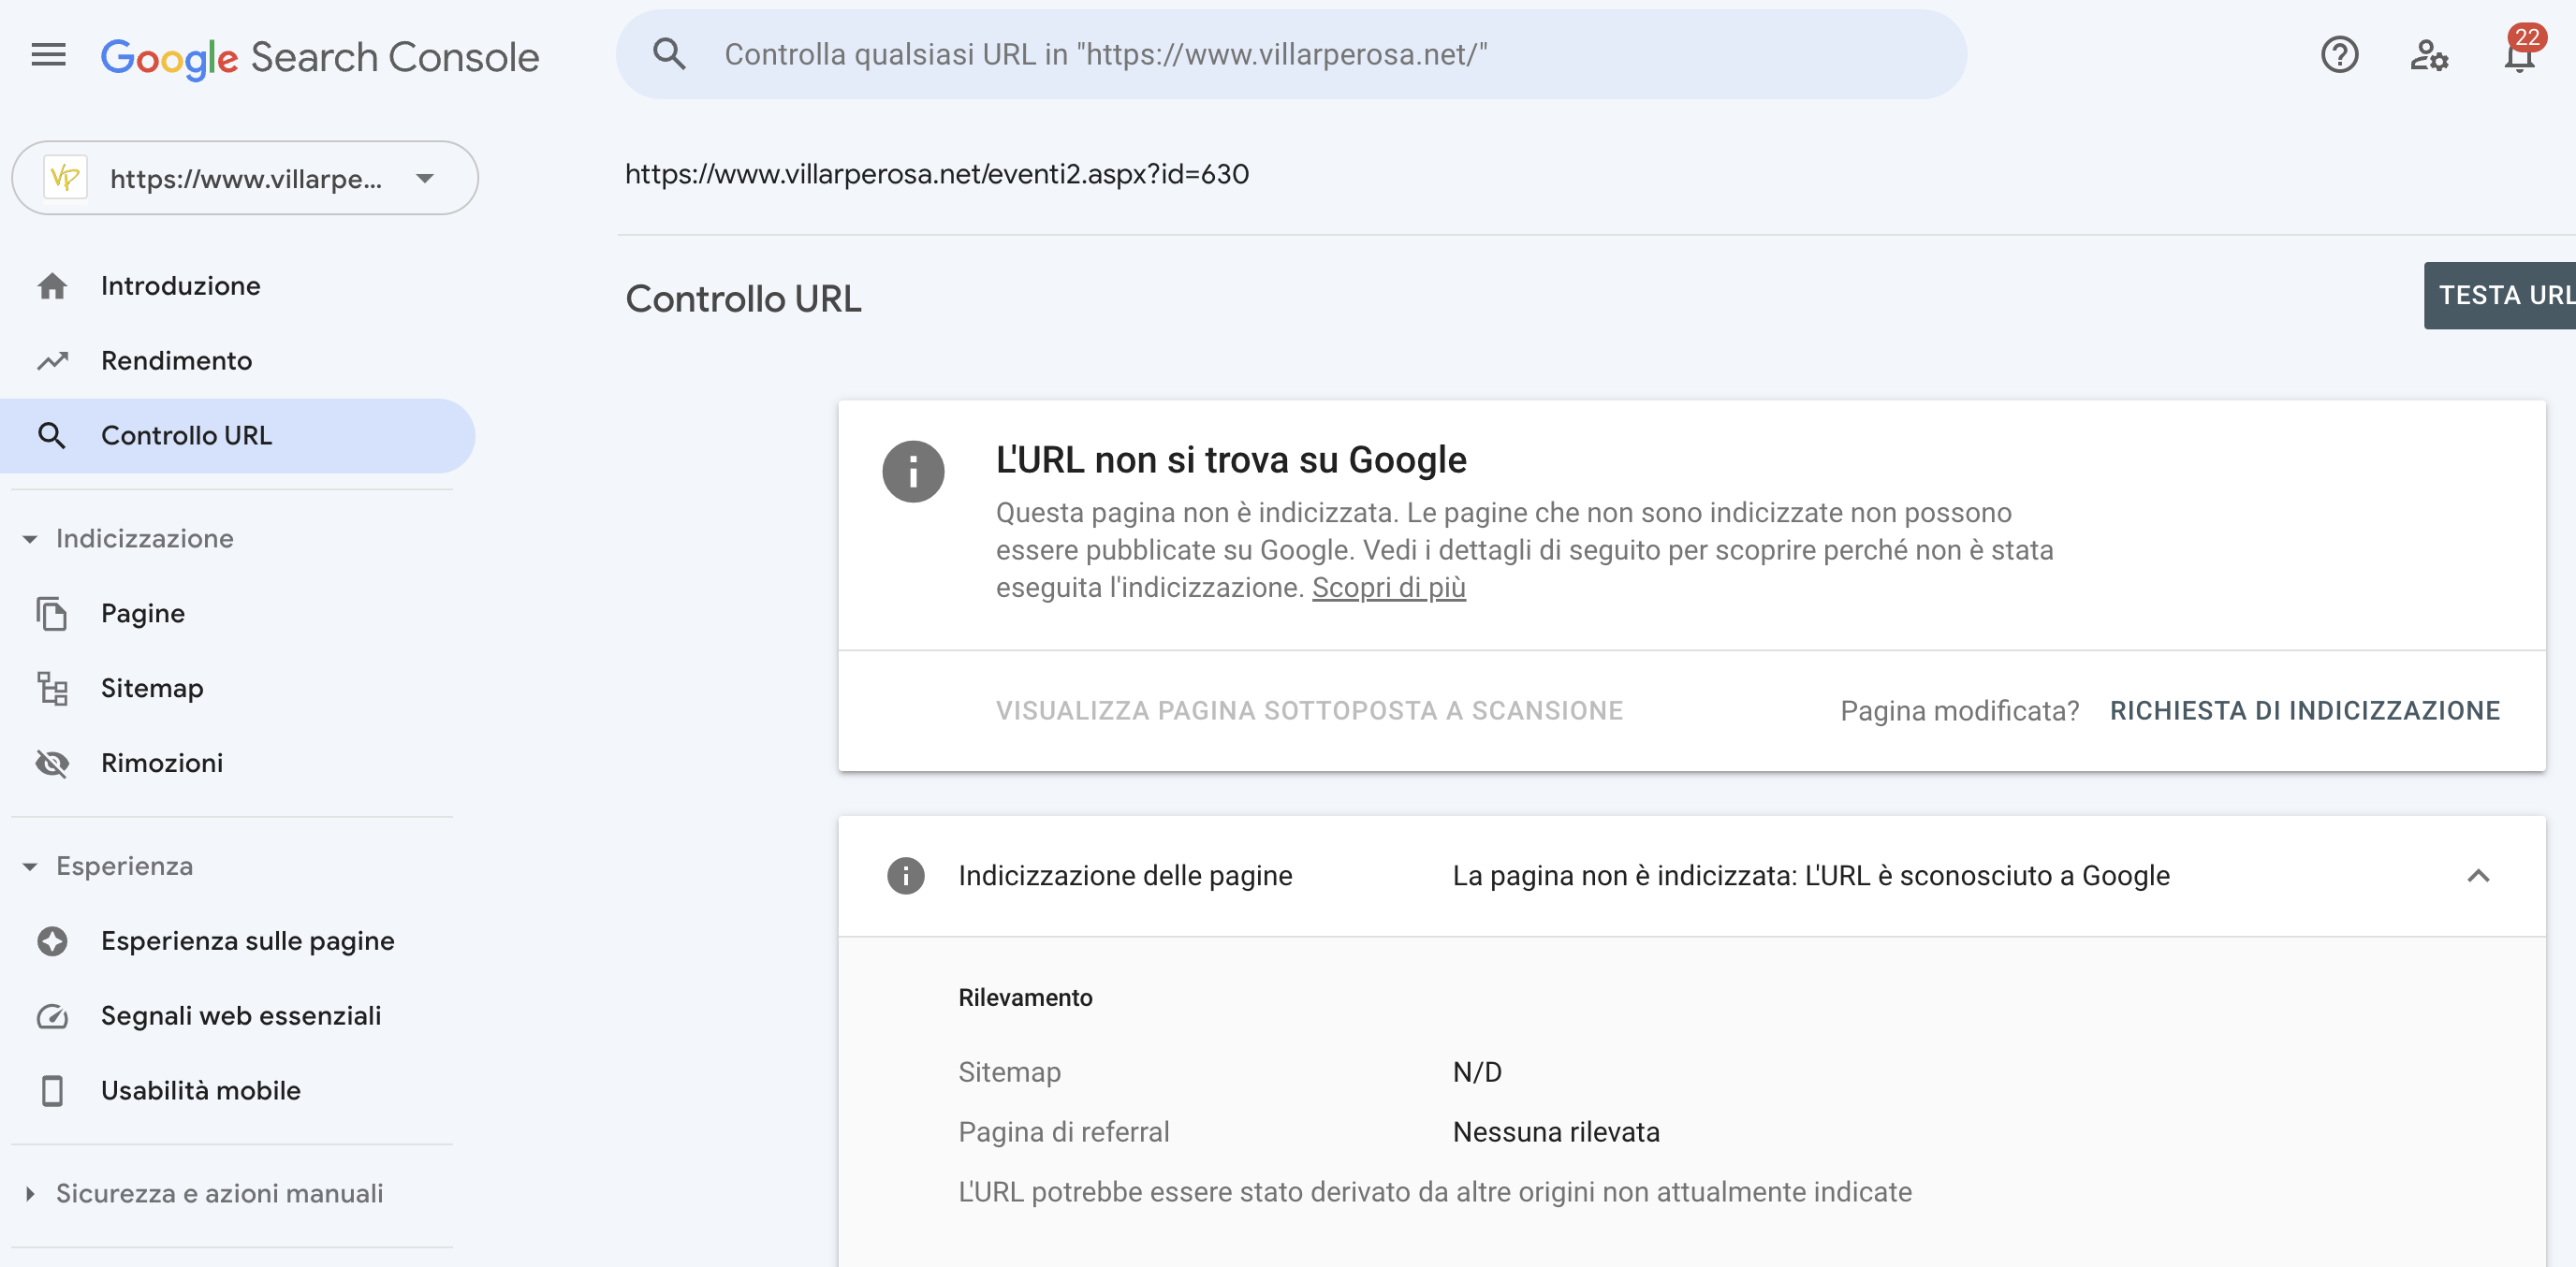The height and width of the screenshot is (1267, 2576).
Task: Click the Rendimento trend chart icon
Action: [x=52, y=361]
